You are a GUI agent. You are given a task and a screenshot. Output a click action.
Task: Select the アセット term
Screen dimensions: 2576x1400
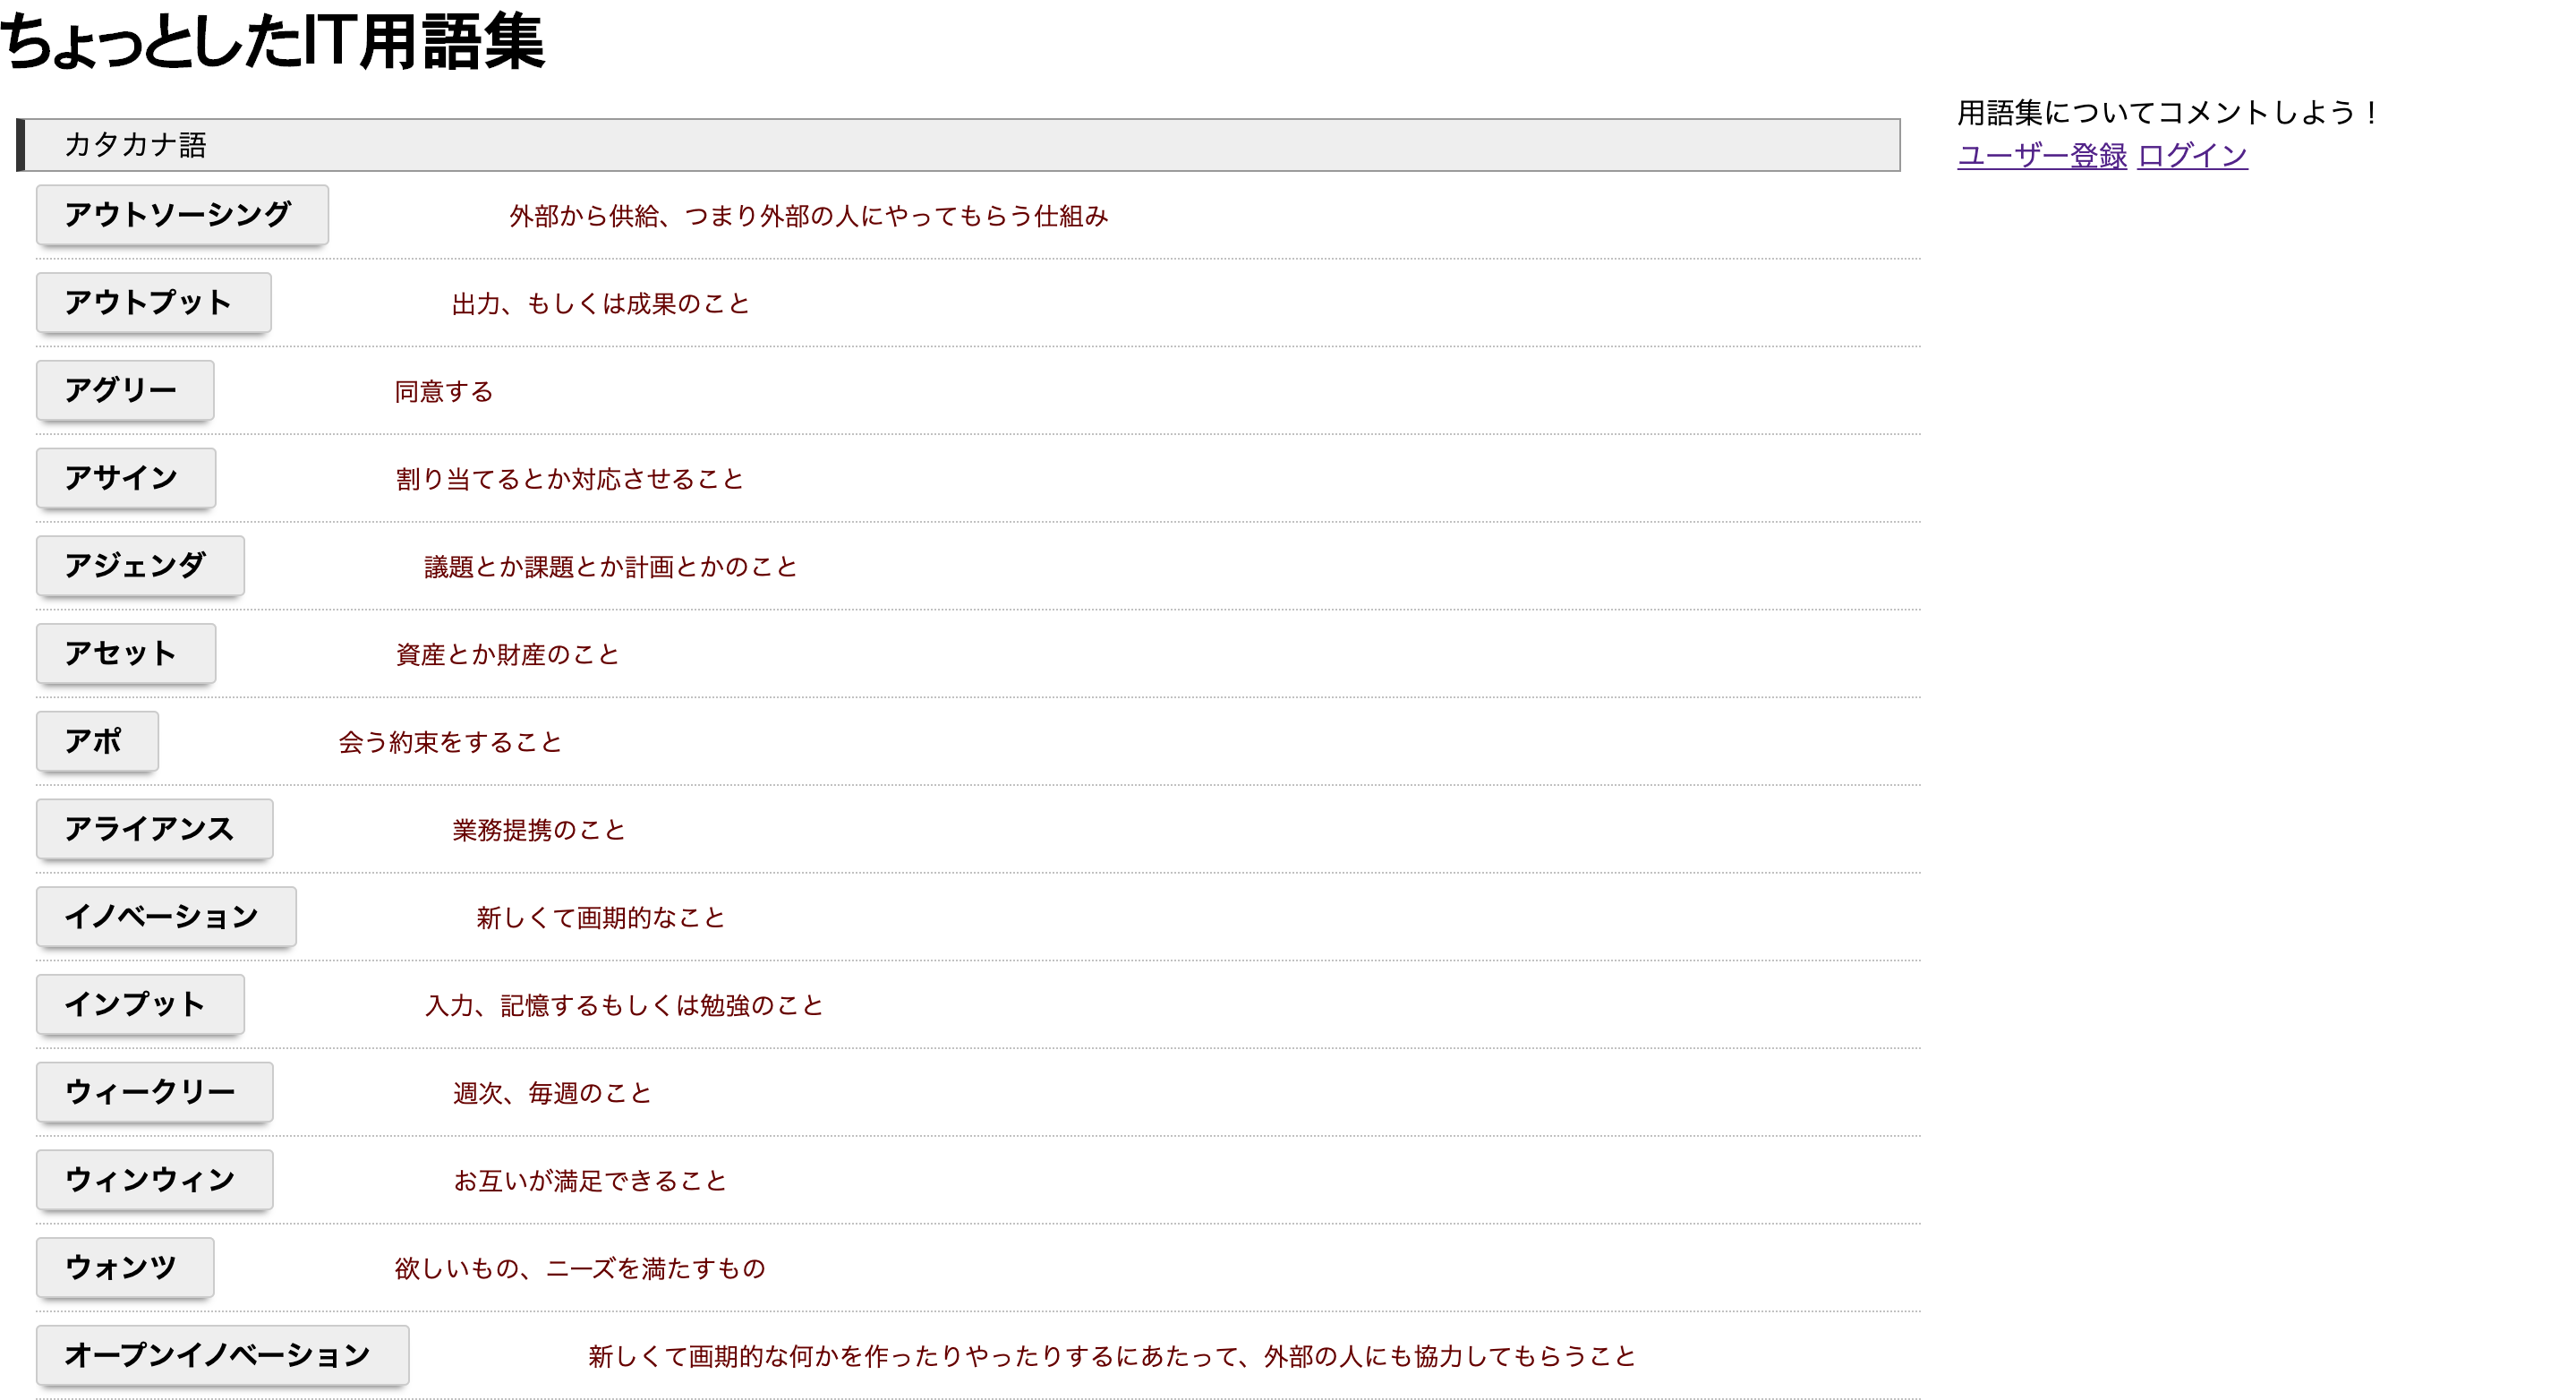(125, 653)
